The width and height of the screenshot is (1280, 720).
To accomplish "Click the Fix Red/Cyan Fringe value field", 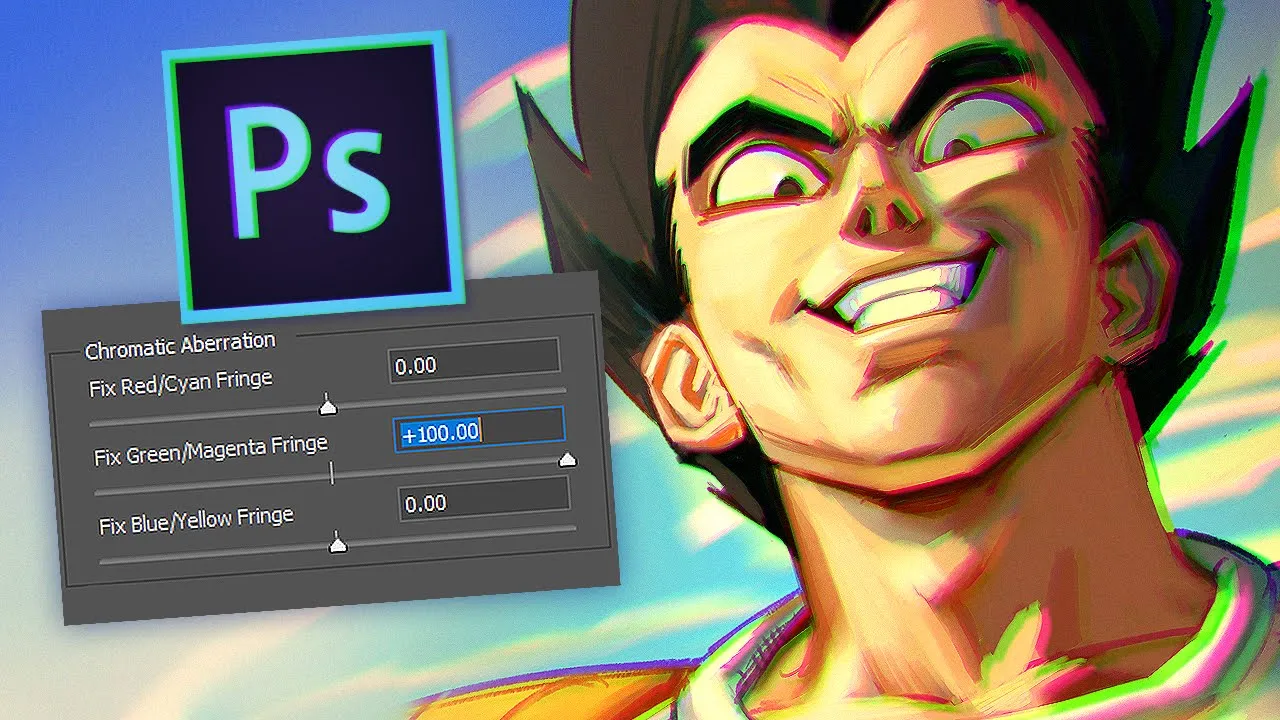I will click(473, 362).
